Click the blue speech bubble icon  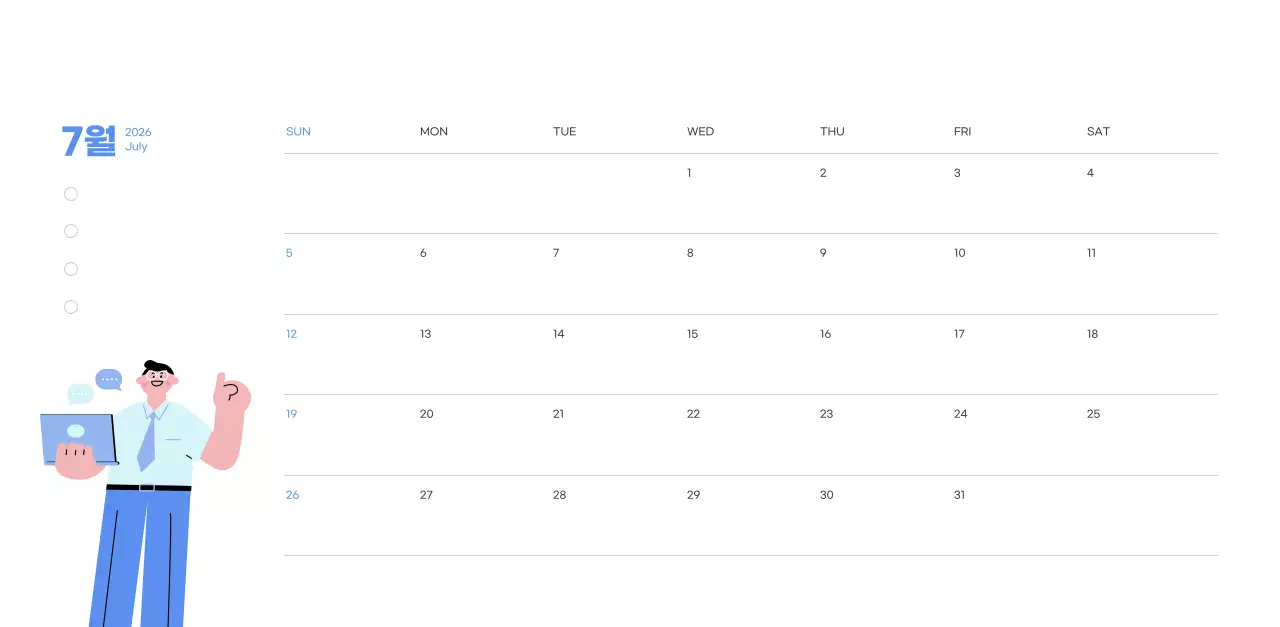pos(108,379)
